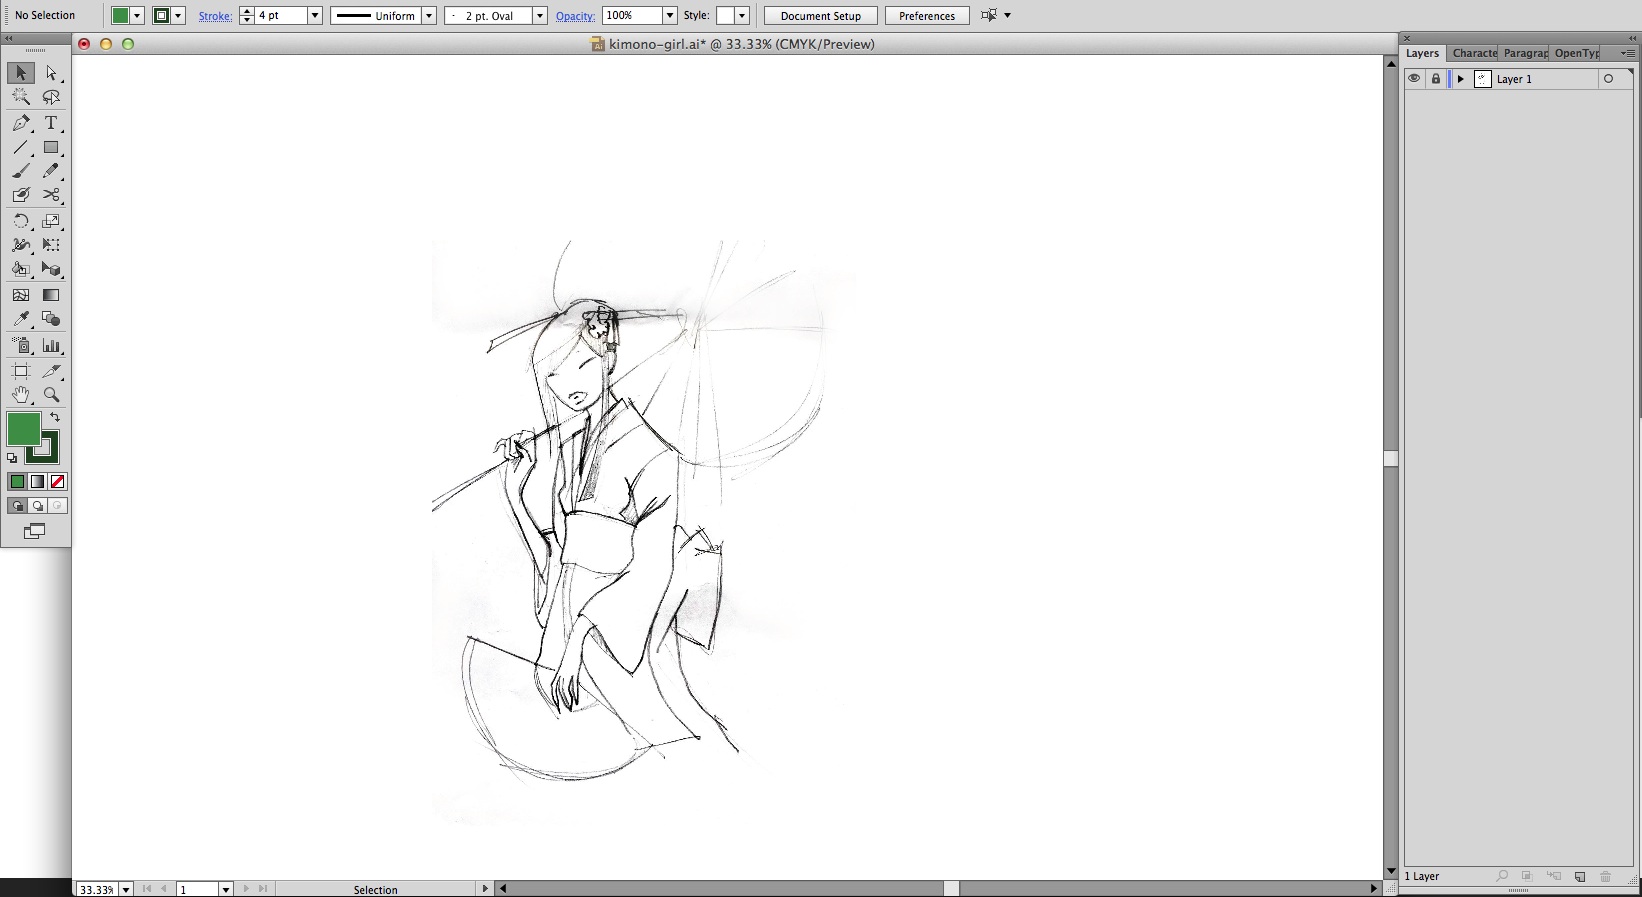Select the Hand tool

[21, 395]
